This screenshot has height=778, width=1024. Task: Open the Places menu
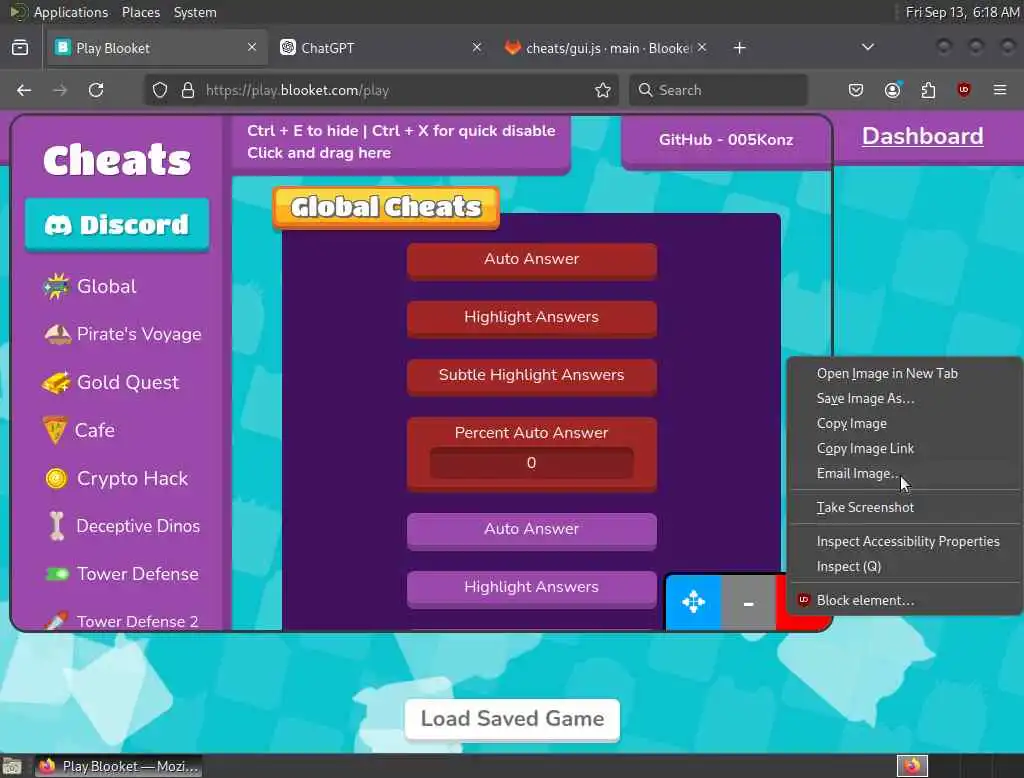pyautogui.click(x=140, y=12)
